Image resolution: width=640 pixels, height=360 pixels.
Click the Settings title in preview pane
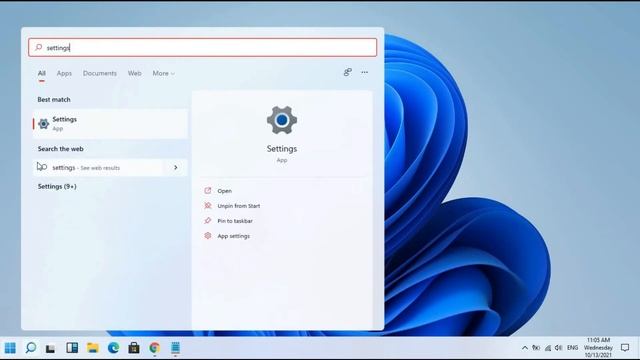[282, 149]
